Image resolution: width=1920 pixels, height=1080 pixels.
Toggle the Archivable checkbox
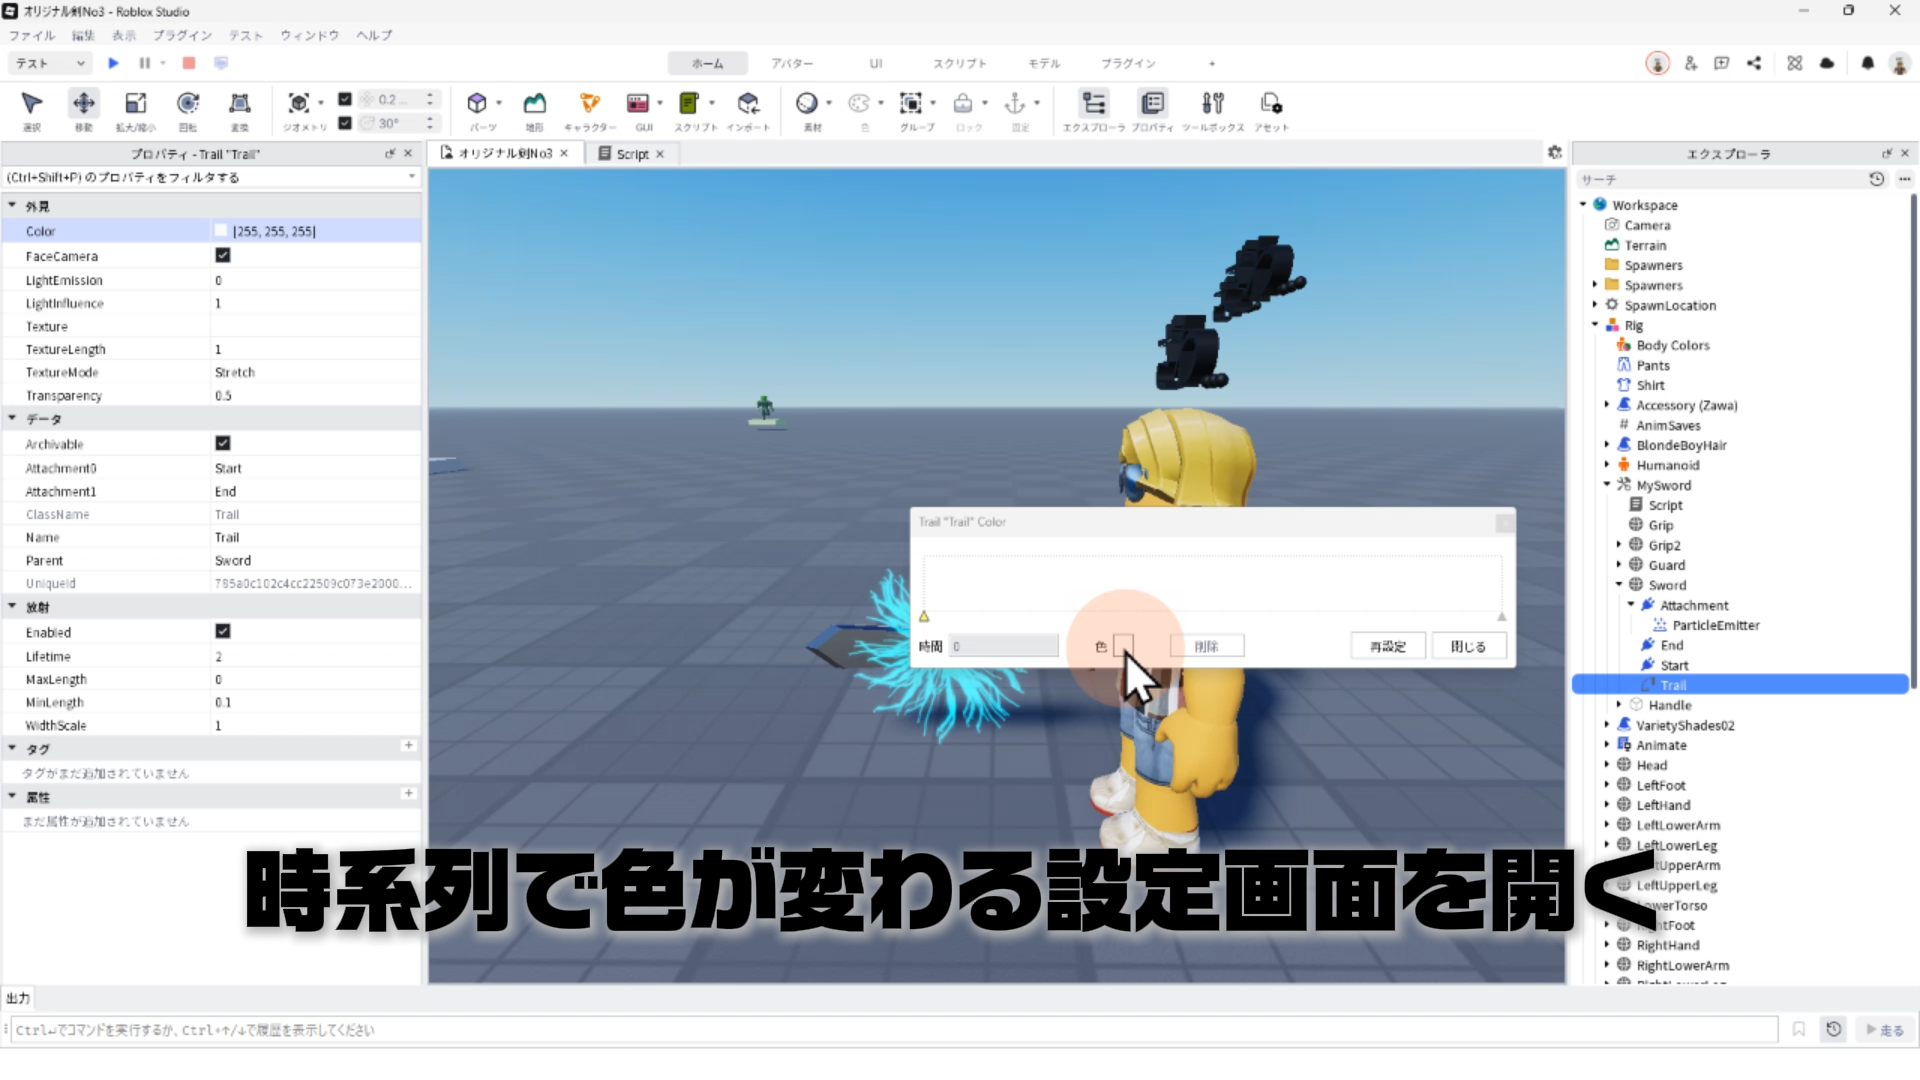pos(223,443)
